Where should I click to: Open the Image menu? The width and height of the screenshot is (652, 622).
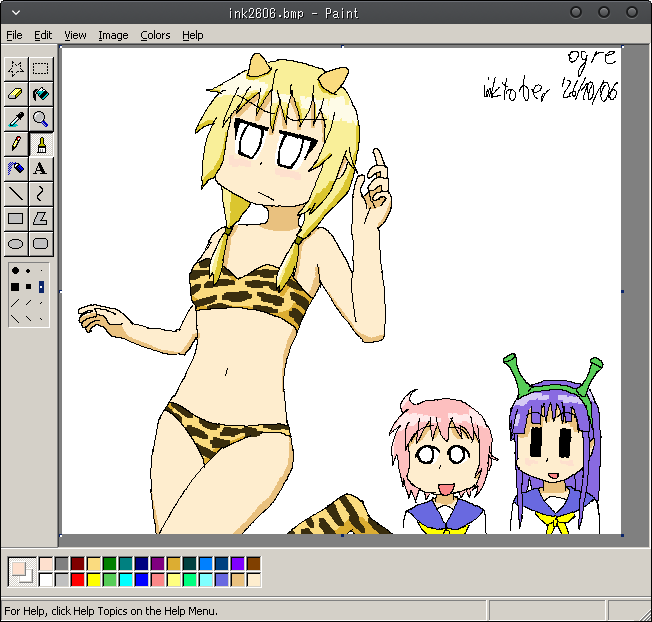pyautogui.click(x=113, y=35)
